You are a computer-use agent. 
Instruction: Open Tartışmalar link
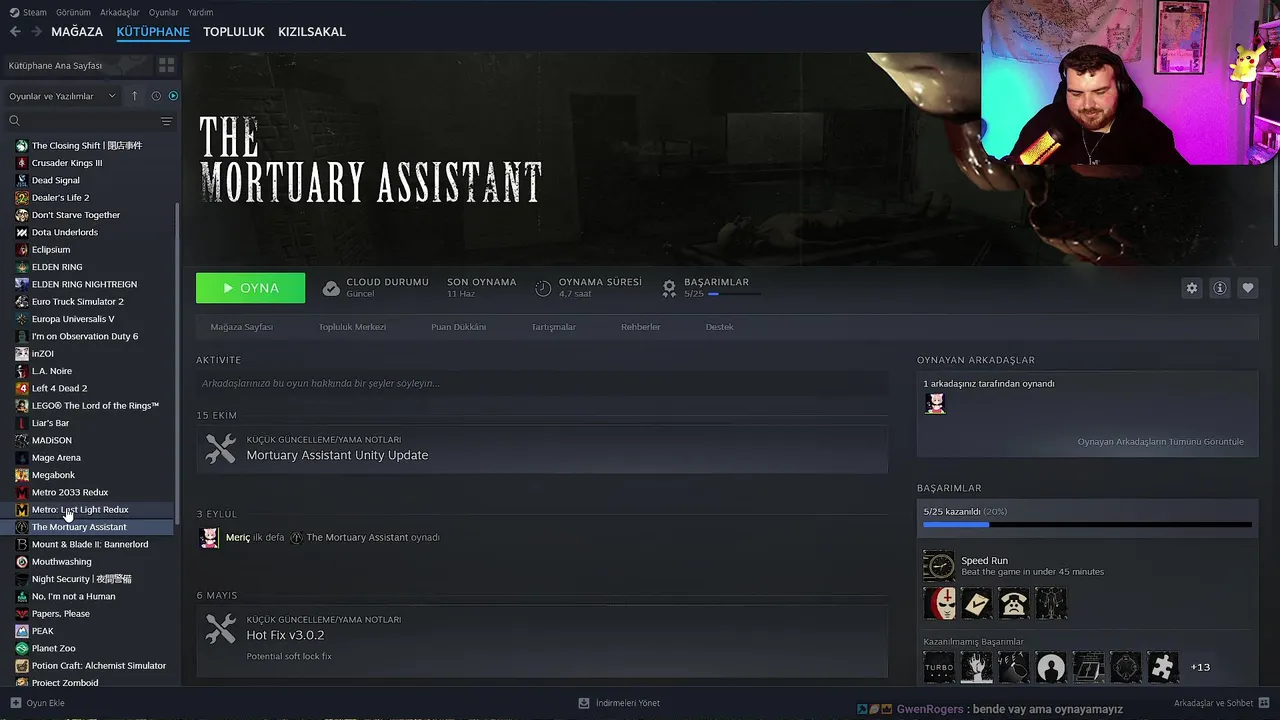554,327
